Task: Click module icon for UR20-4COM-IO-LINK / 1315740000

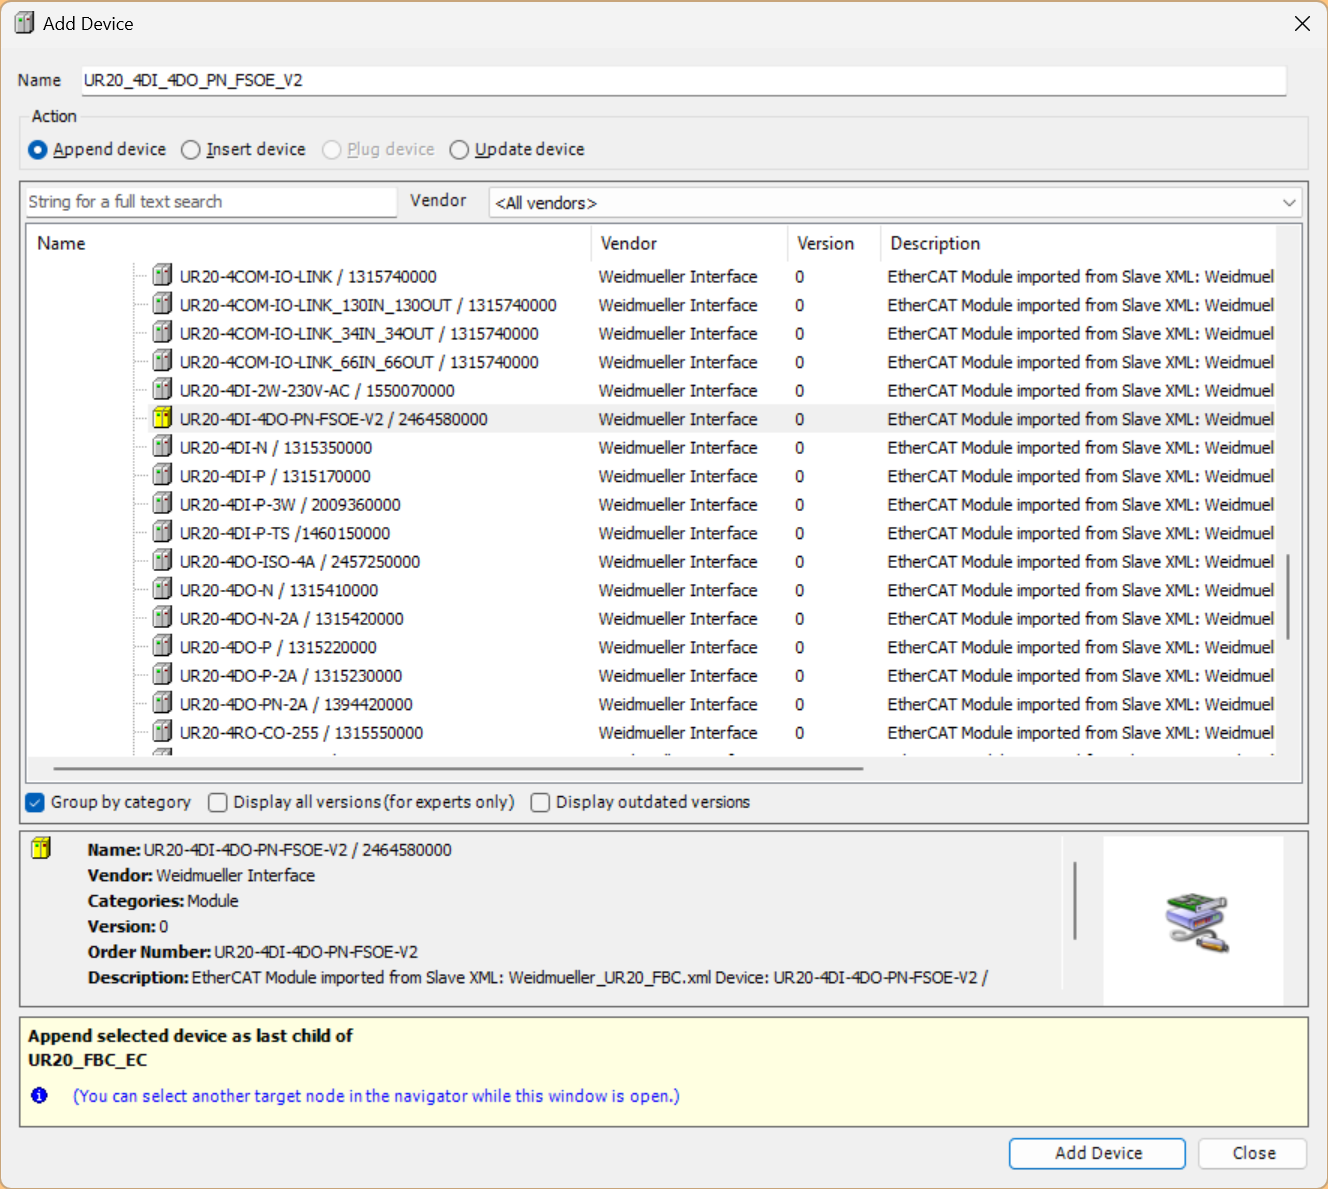Action: pyautogui.click(x=162, y=275)
